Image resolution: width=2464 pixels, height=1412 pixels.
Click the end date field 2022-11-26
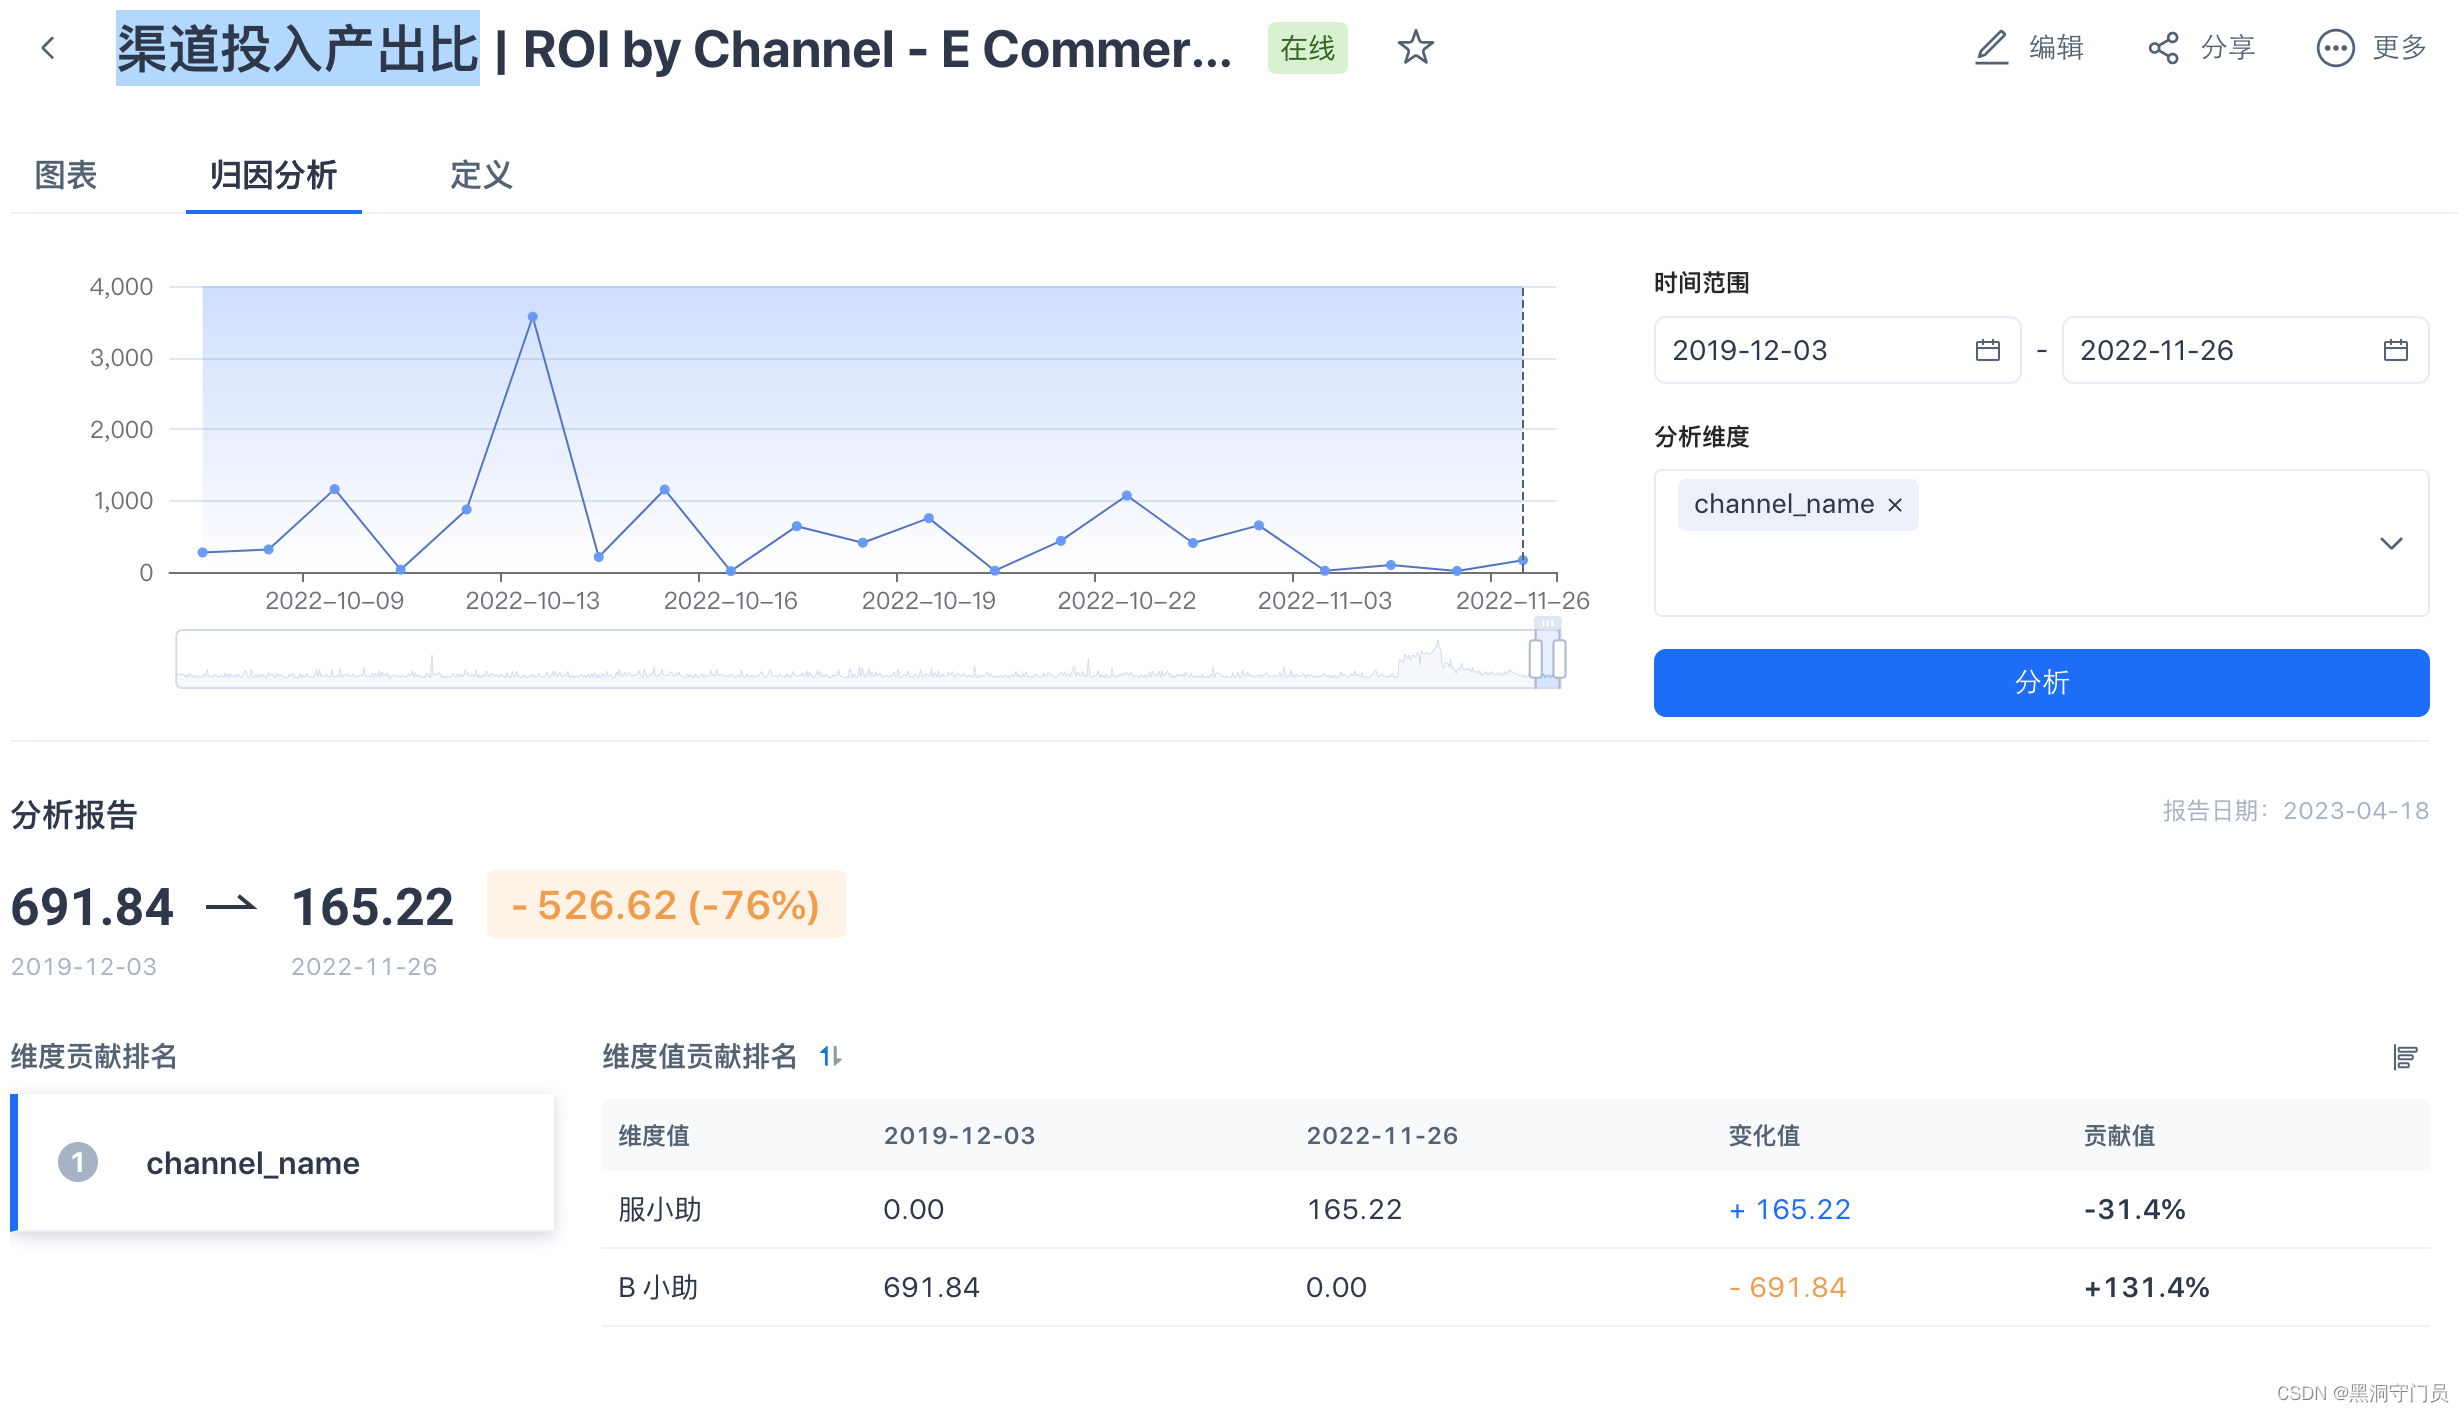[x=2245, y=350]
